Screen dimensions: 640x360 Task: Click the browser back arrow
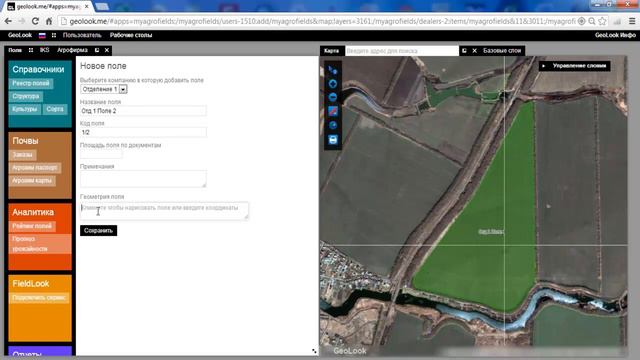click(8, 21)
